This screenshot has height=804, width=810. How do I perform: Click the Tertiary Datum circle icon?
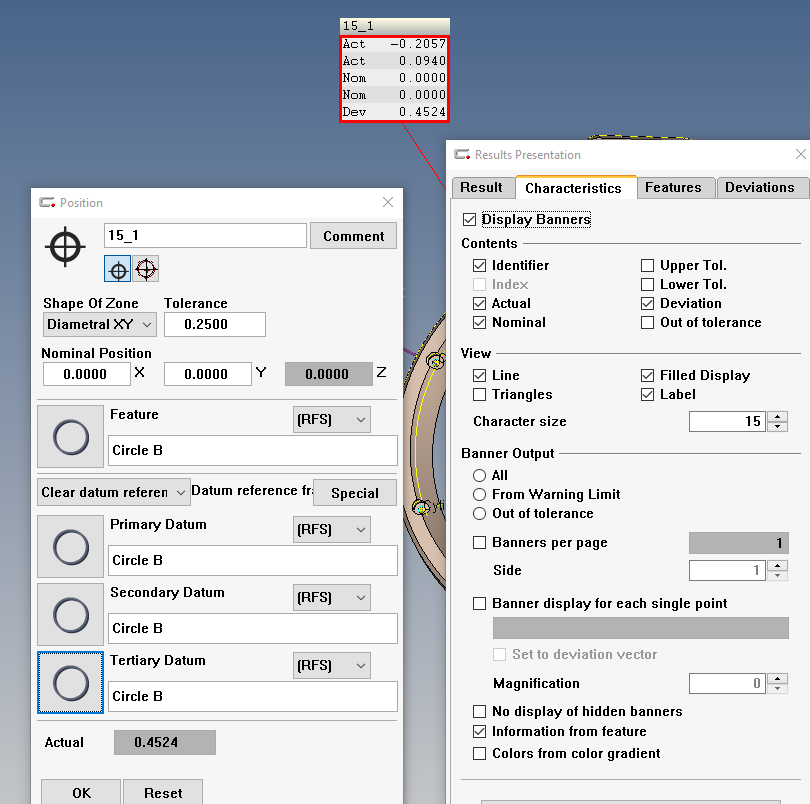click(70, 683)
